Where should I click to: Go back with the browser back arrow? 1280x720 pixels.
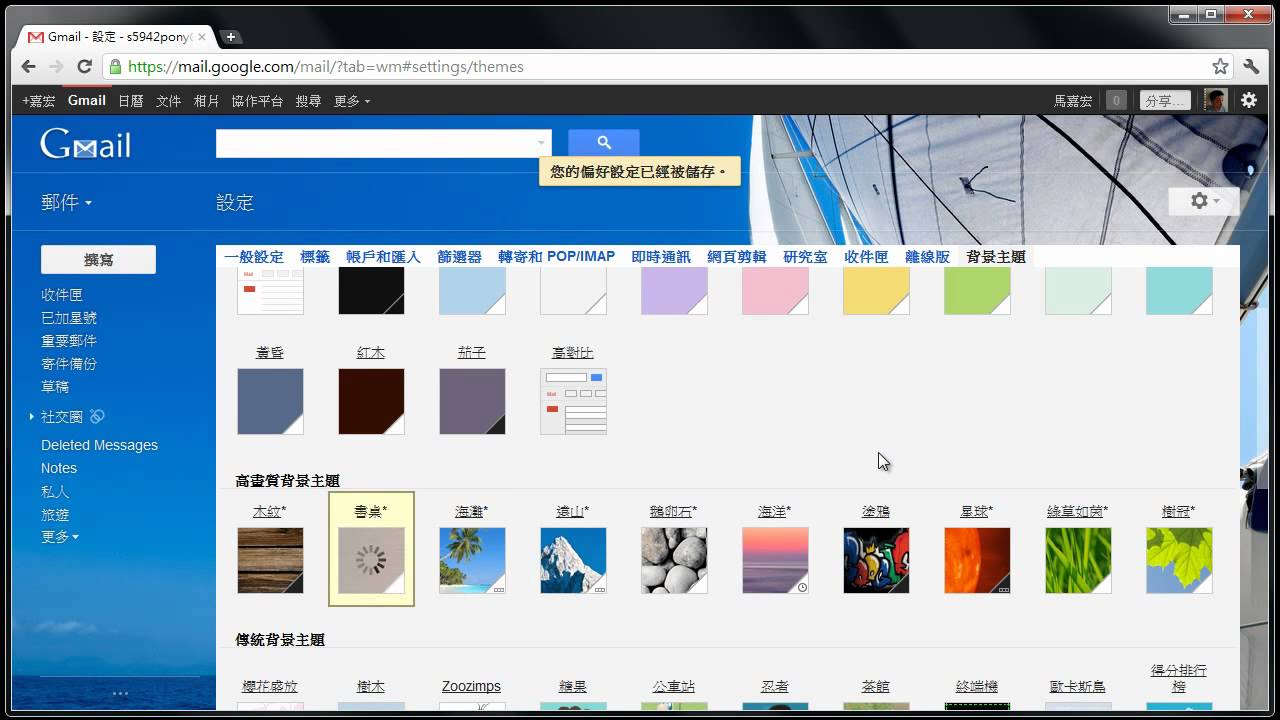[x=28, y=67]
